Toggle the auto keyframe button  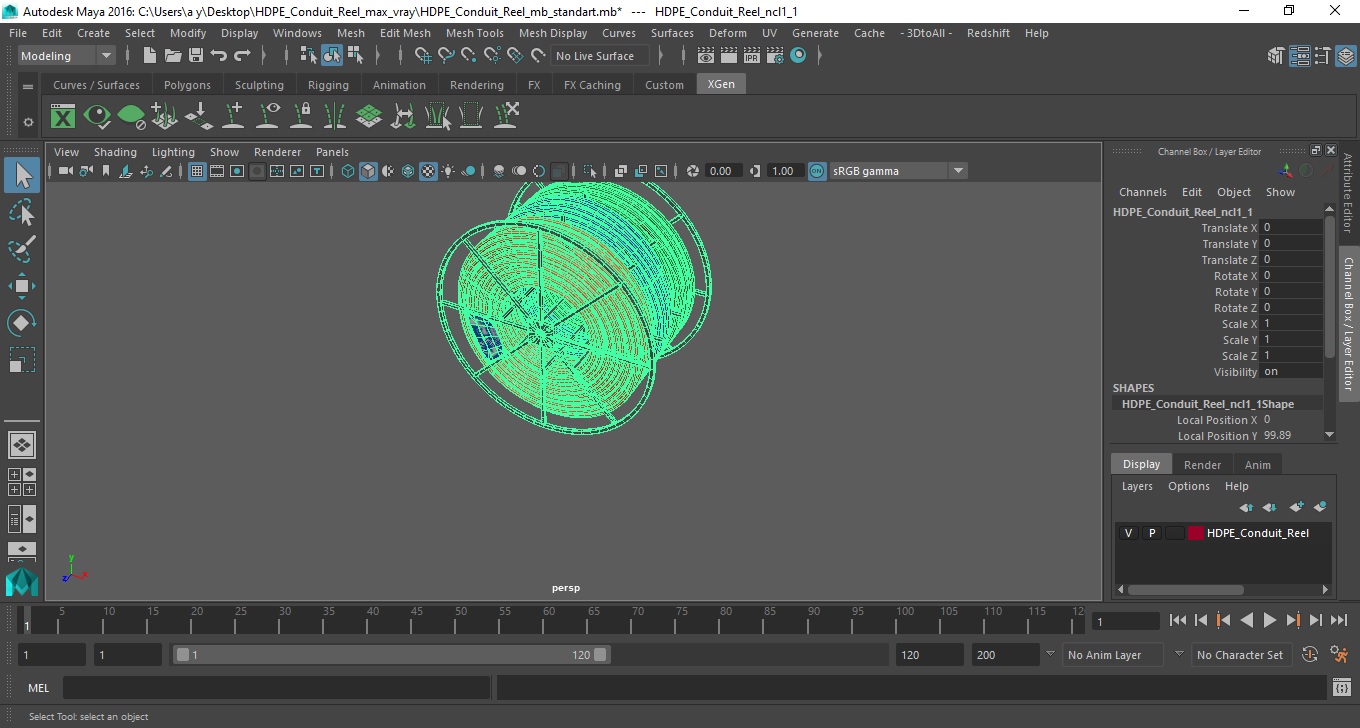point(1310,655)
